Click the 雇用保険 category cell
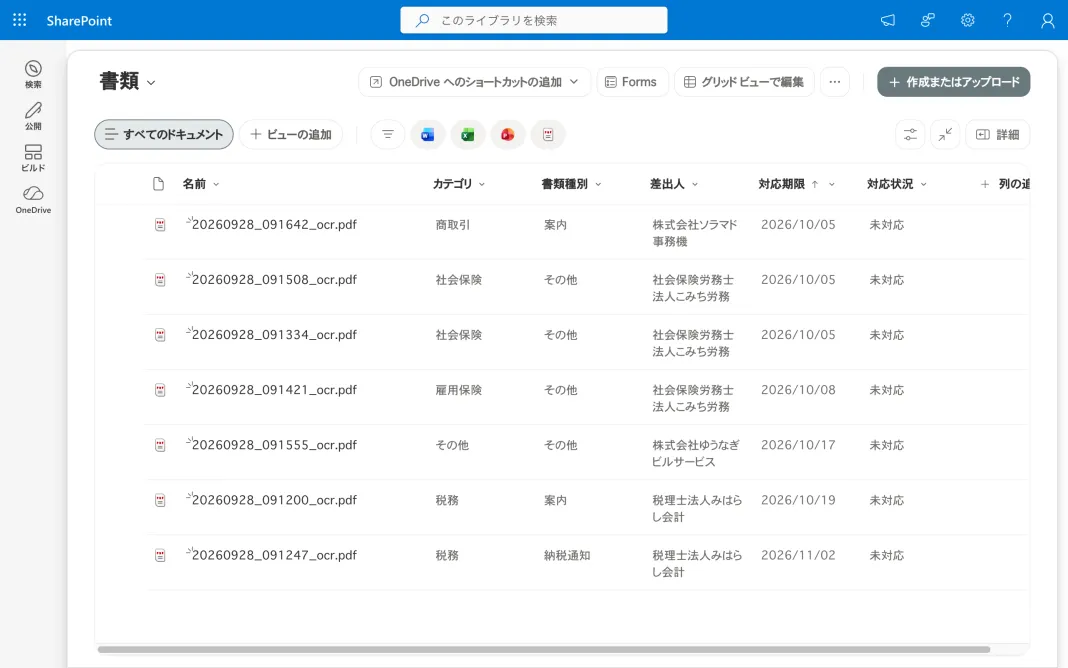Image resolution: width=1068 pixels, height=668 pixels. [459, 390]
